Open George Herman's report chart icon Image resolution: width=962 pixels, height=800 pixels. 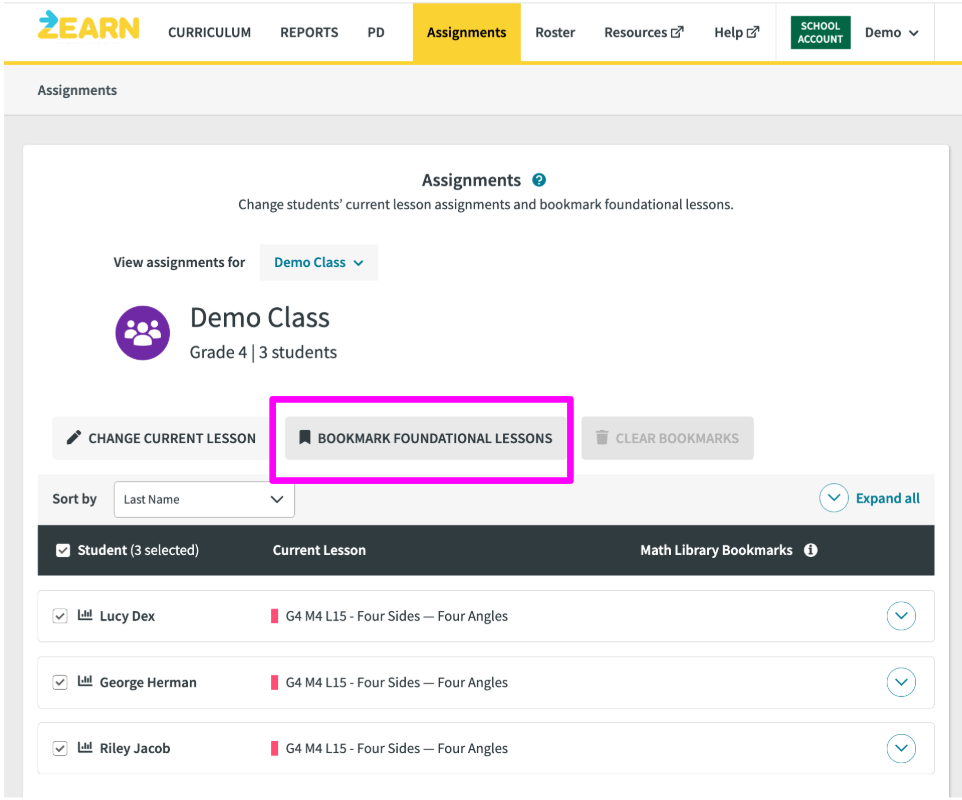pos(85,681)
